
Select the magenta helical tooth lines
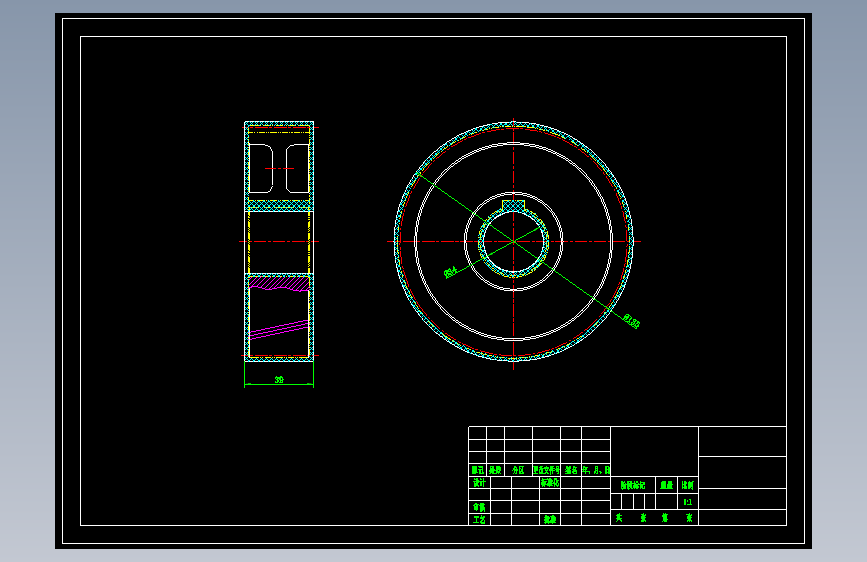[x=279, y=330]
